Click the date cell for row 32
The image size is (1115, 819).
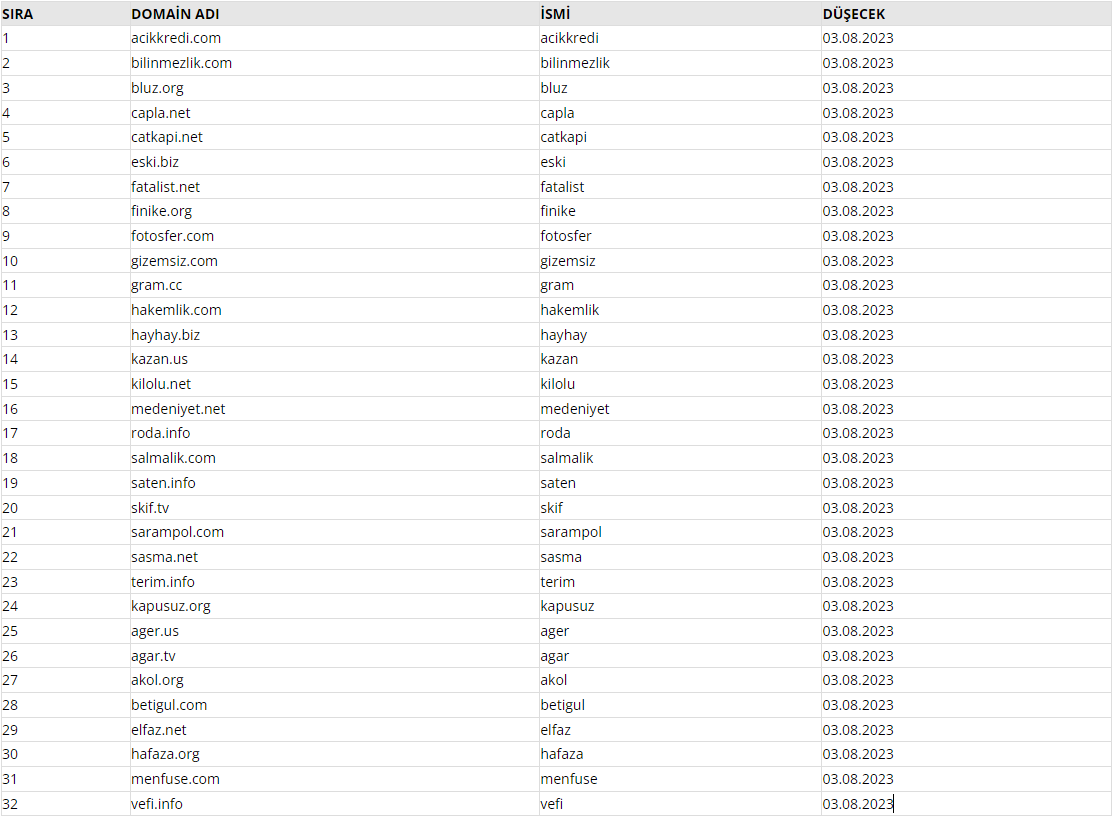(966, 804)
